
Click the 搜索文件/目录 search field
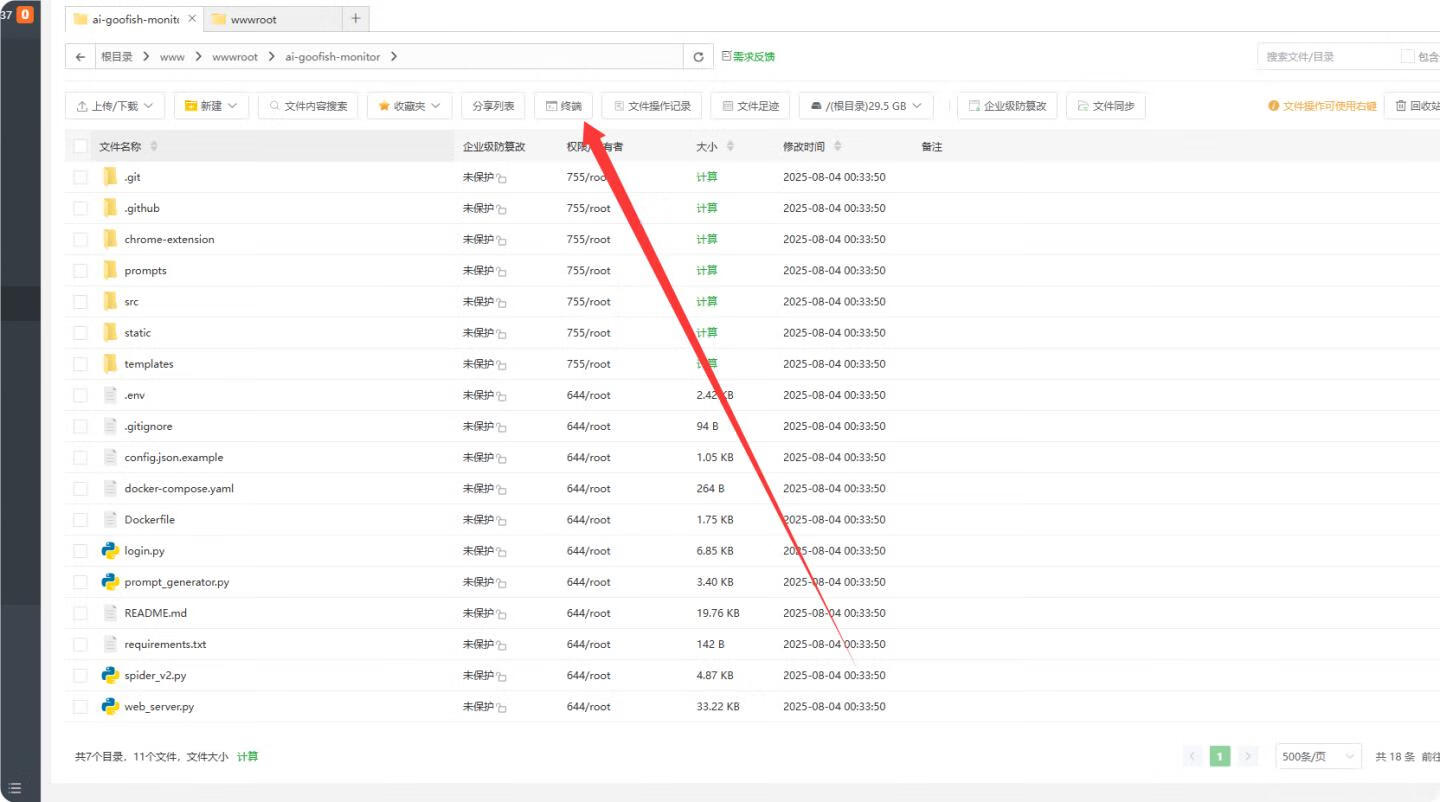[x=1325, y=57]
